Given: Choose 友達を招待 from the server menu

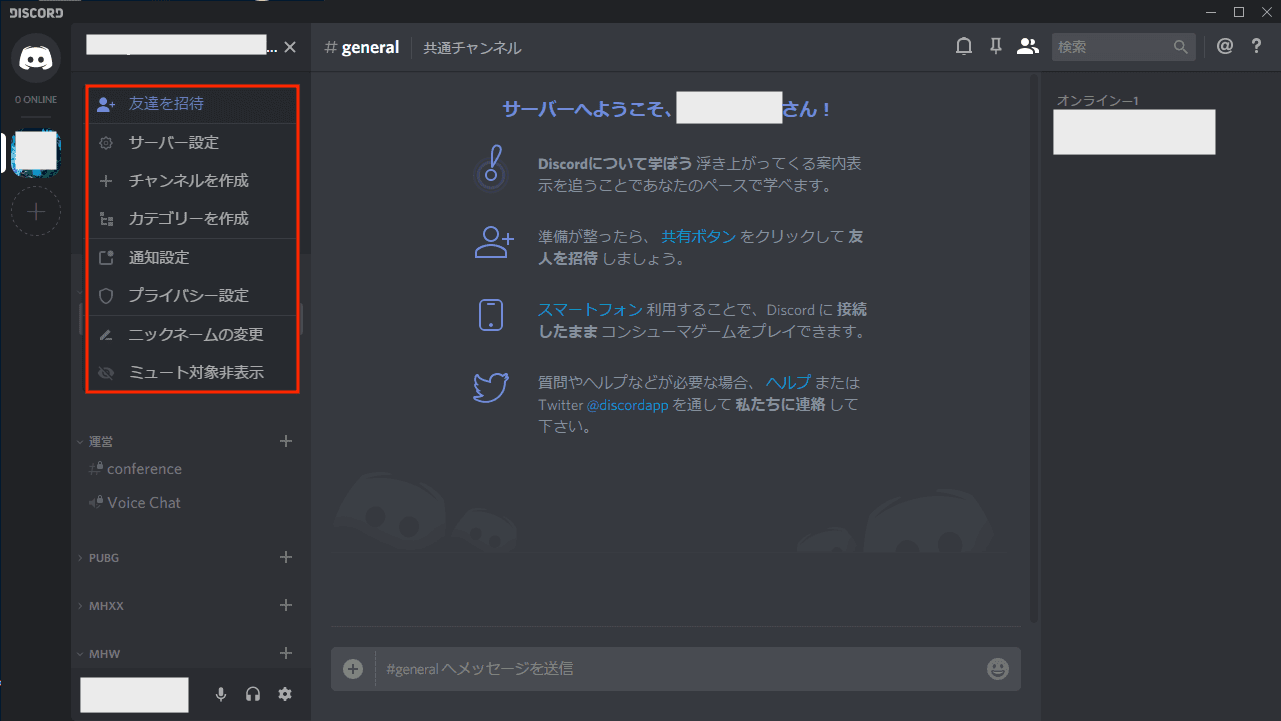Looking at the screenshot, I should [192, 104].
